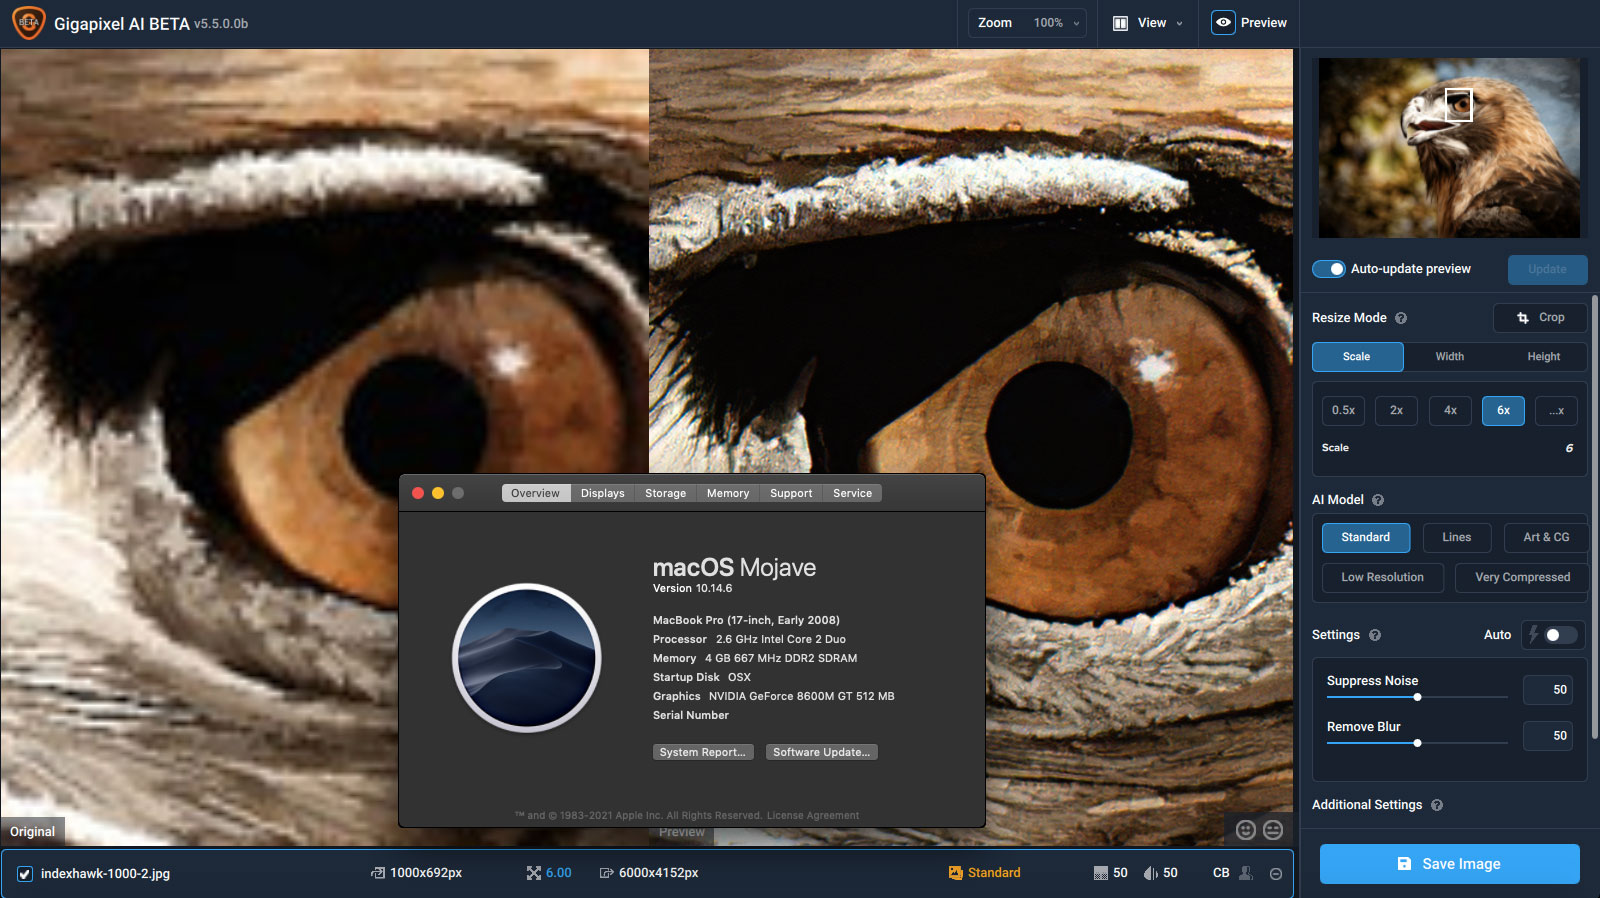Image resolution: width=1600 pixels, height=898 pixels.
Task: Open the custom scale option
Action: 1556,411
